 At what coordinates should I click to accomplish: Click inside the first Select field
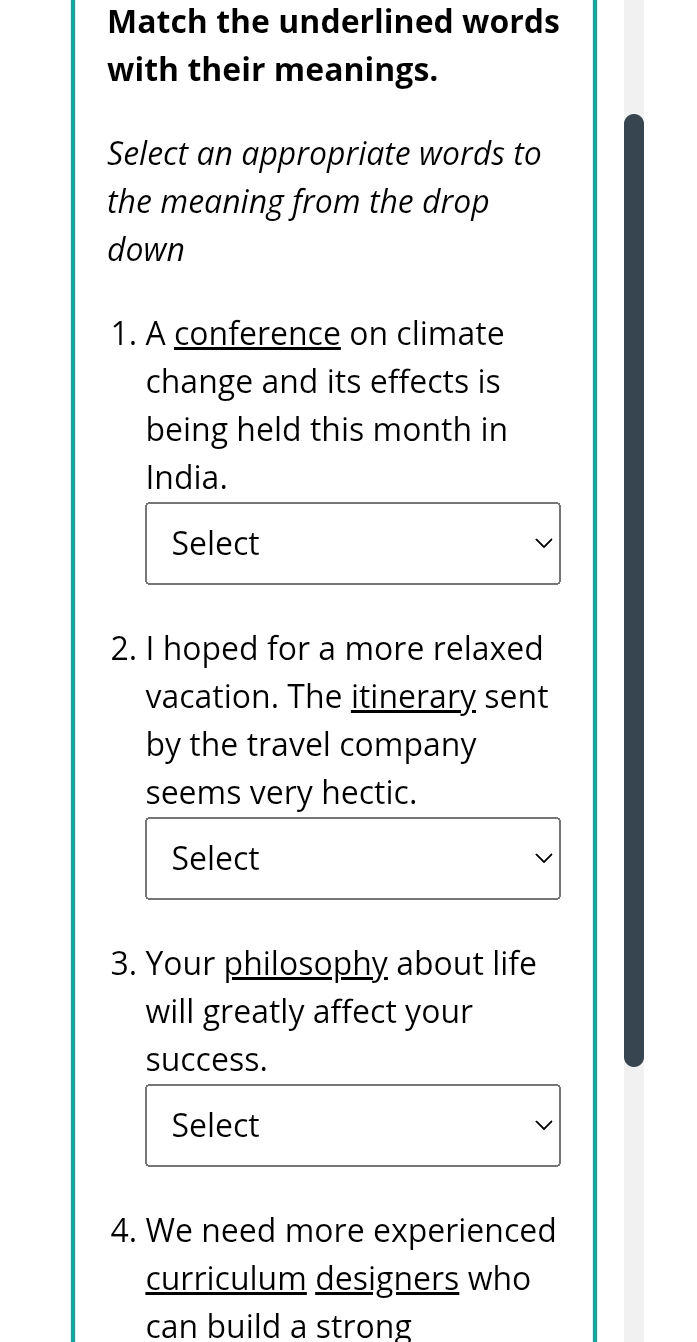(x=300, y=543)
